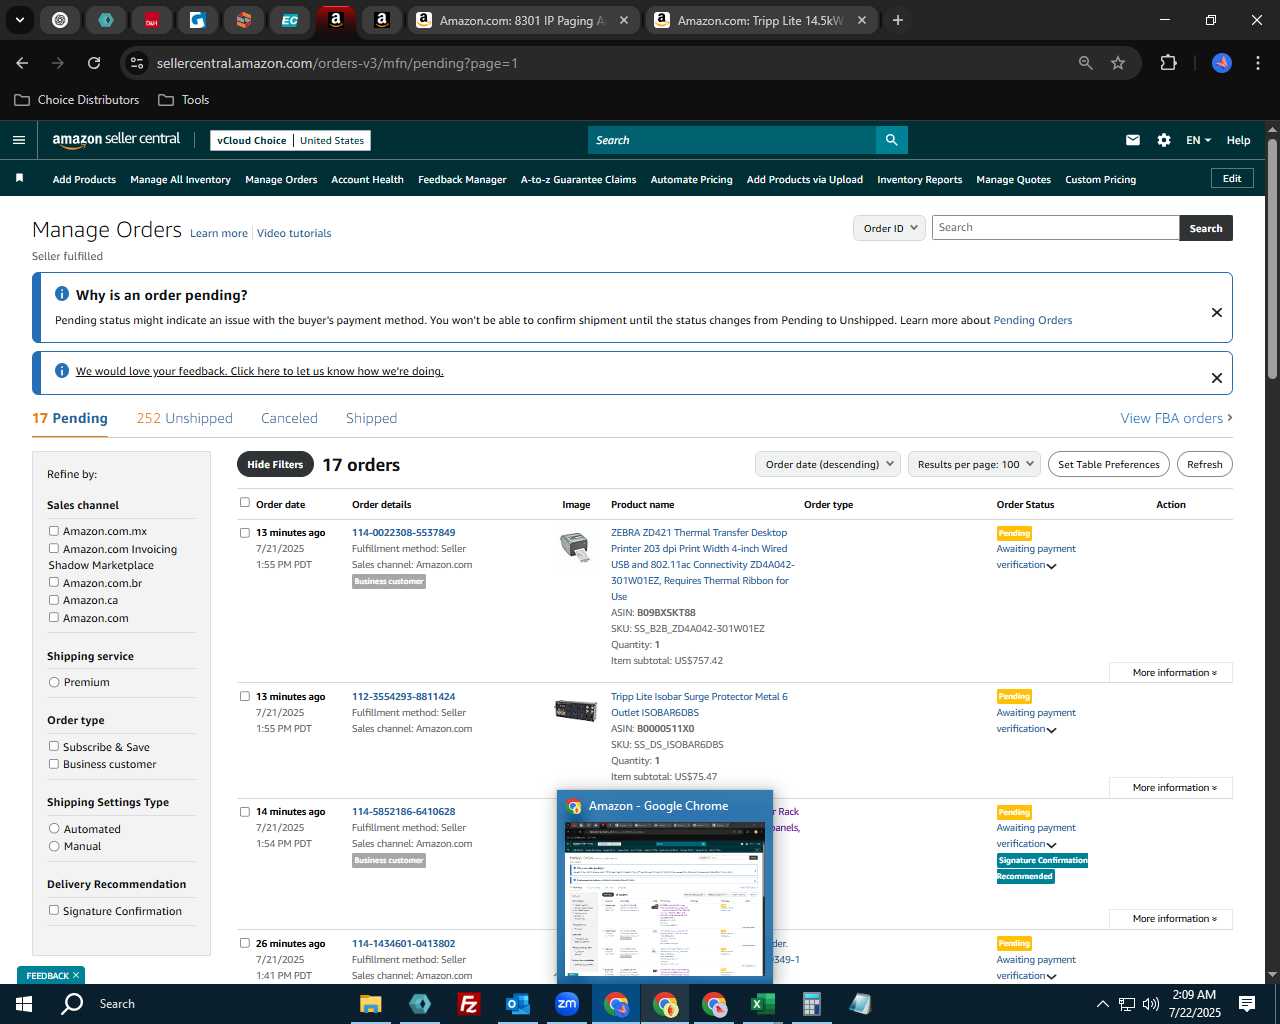Screen dimensions: 1280x1024
Task: Open order ID 112-3554293-8811424 link
Action: pos(403,696)
